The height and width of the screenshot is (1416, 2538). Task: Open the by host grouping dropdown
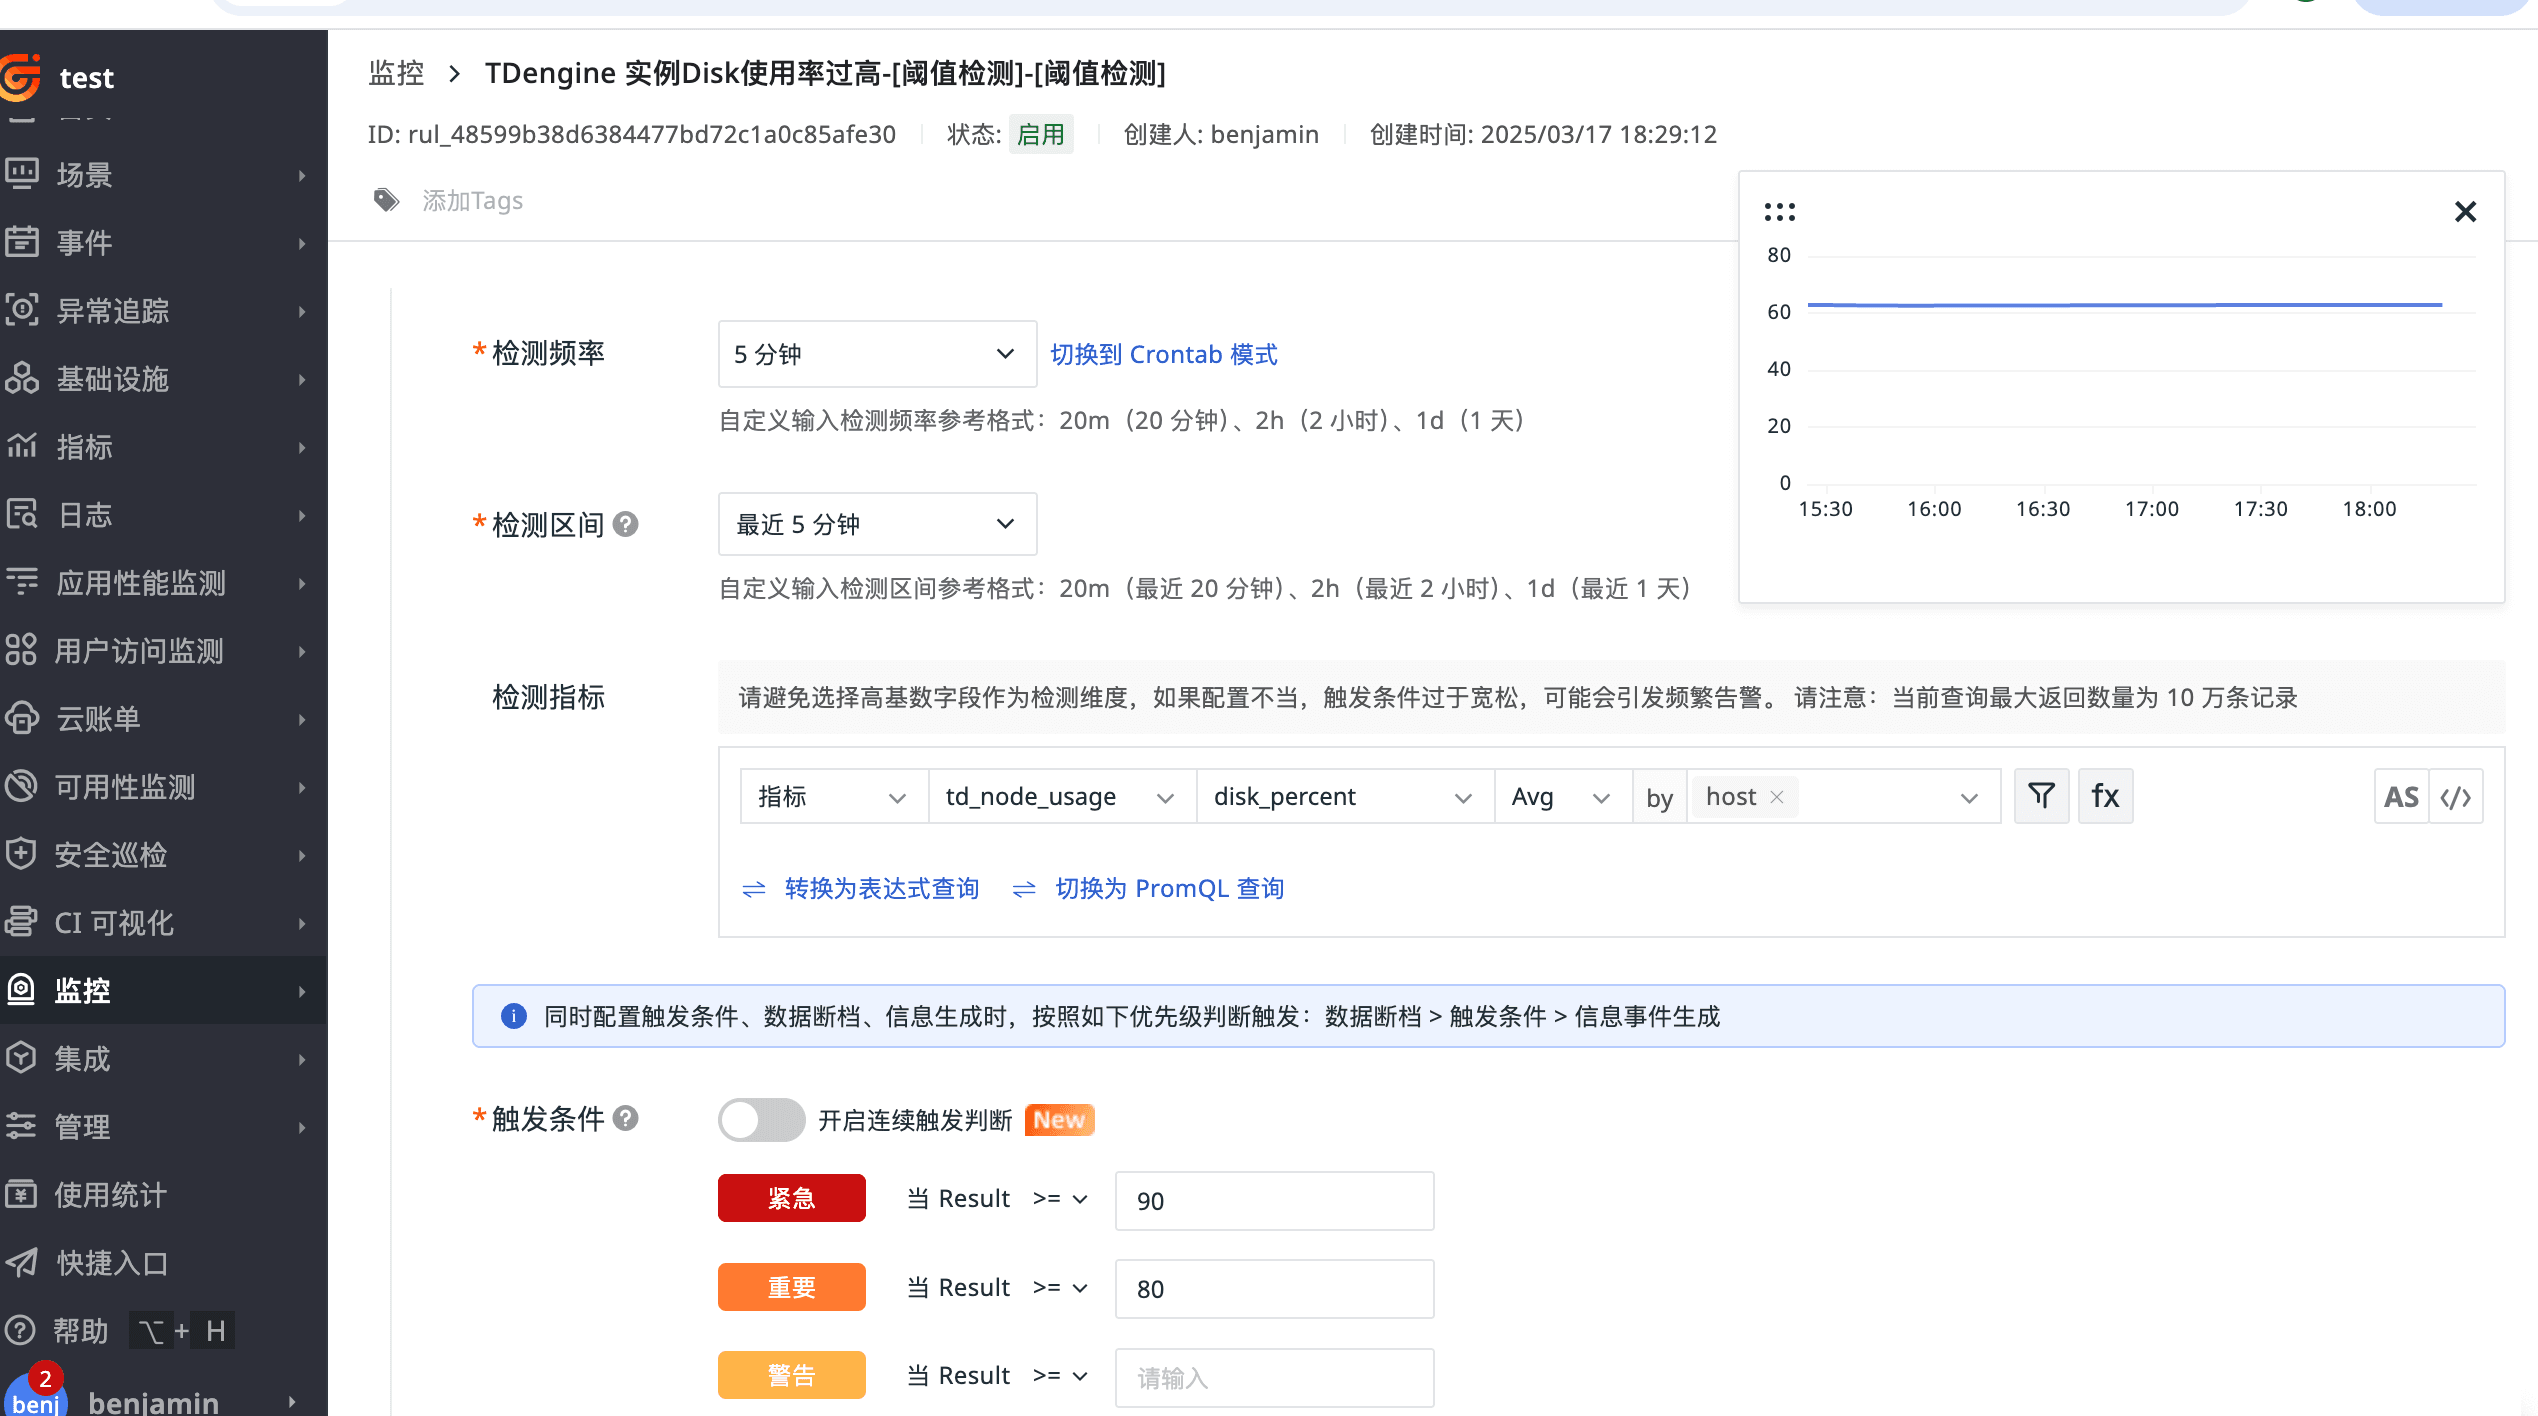tap(1843, 796)
